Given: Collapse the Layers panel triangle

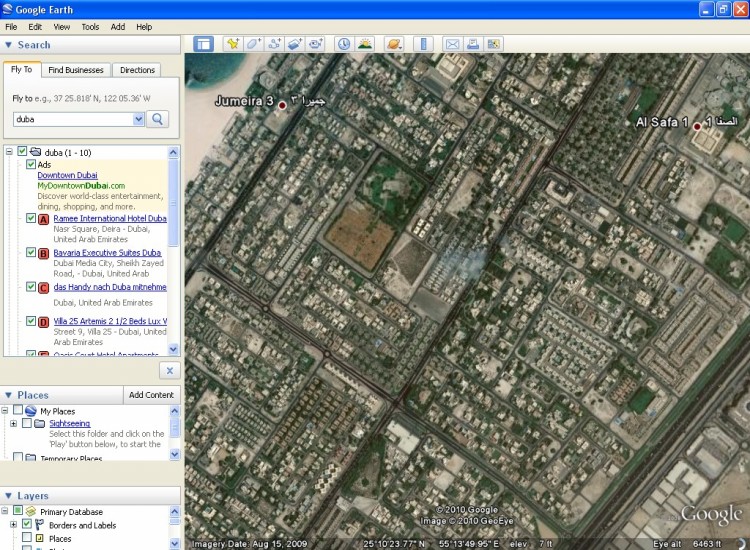Looking at the screenshot, I should [8, 496].
